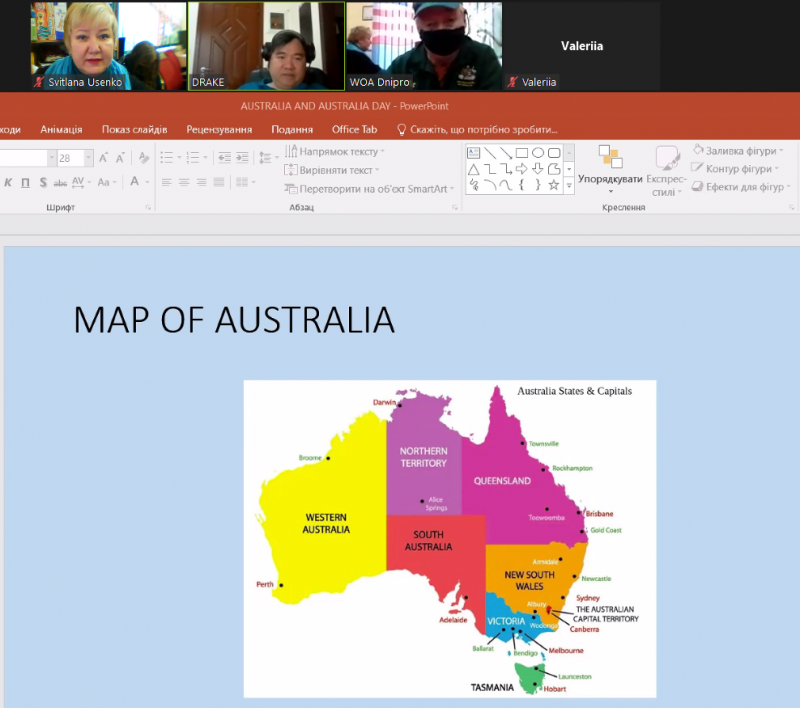Decrease the list indent level
This screenshot has width=800, height=708.
click(224, 158)
